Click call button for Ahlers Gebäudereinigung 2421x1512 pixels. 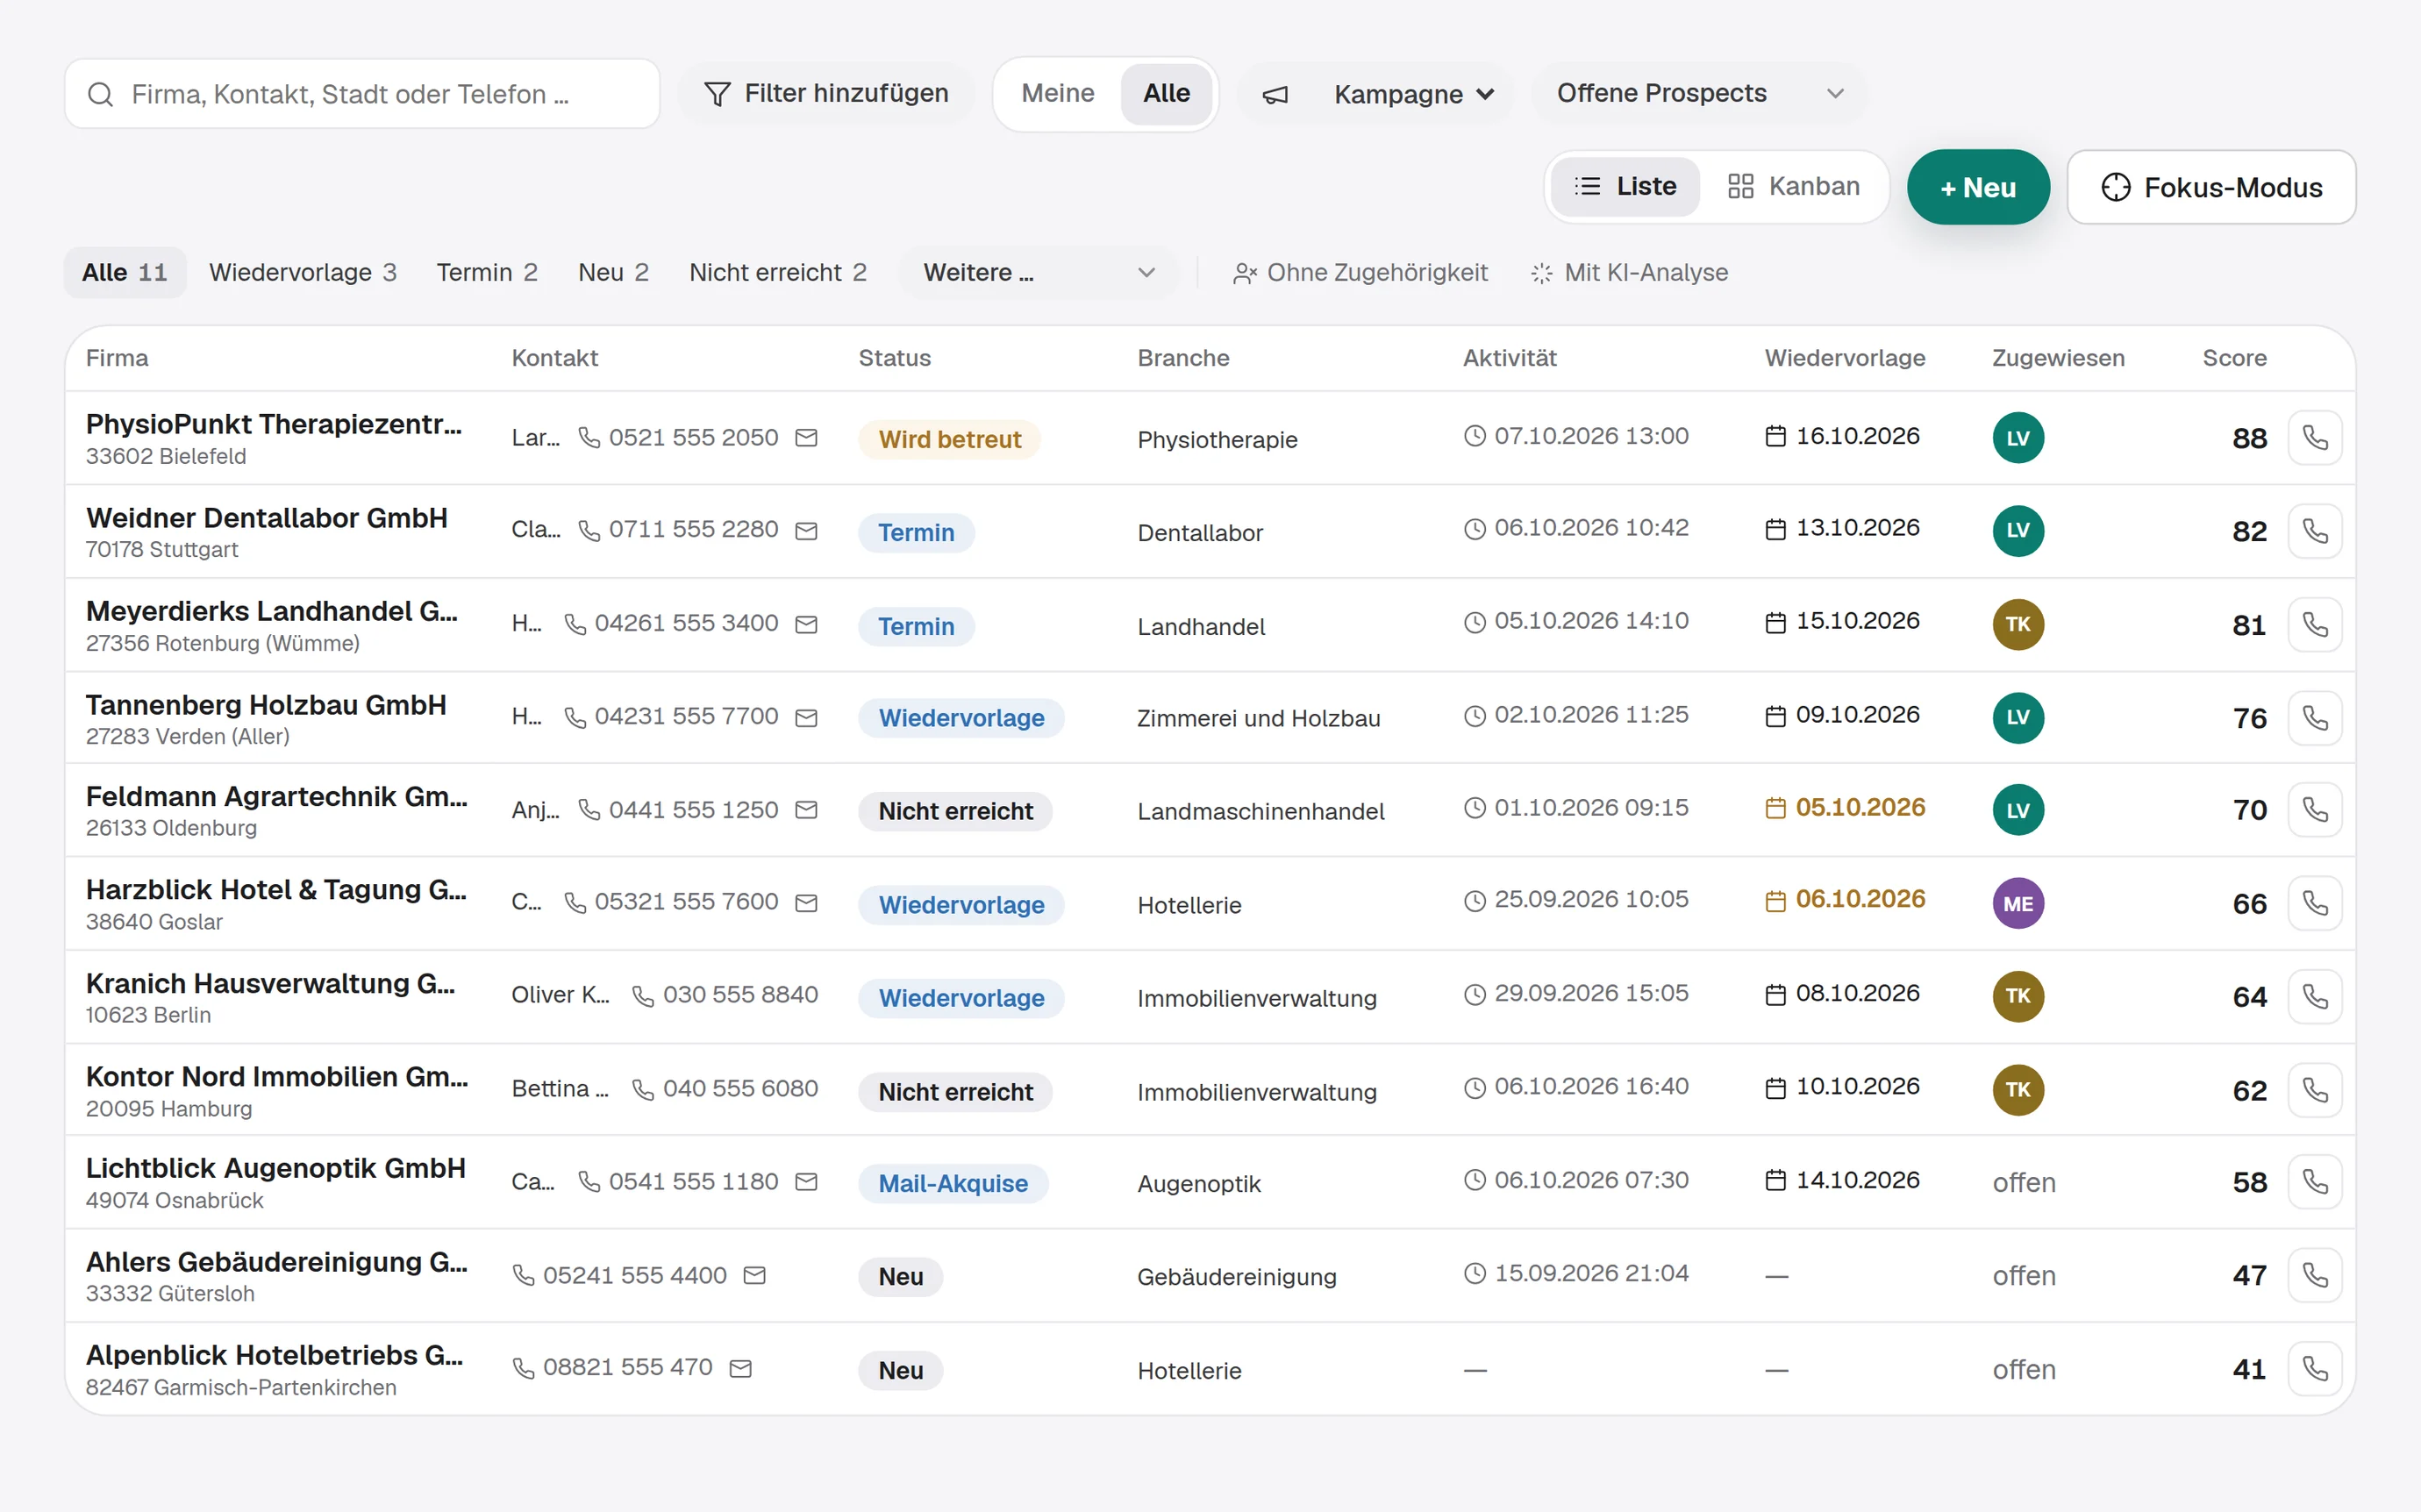(2315, 1275)
